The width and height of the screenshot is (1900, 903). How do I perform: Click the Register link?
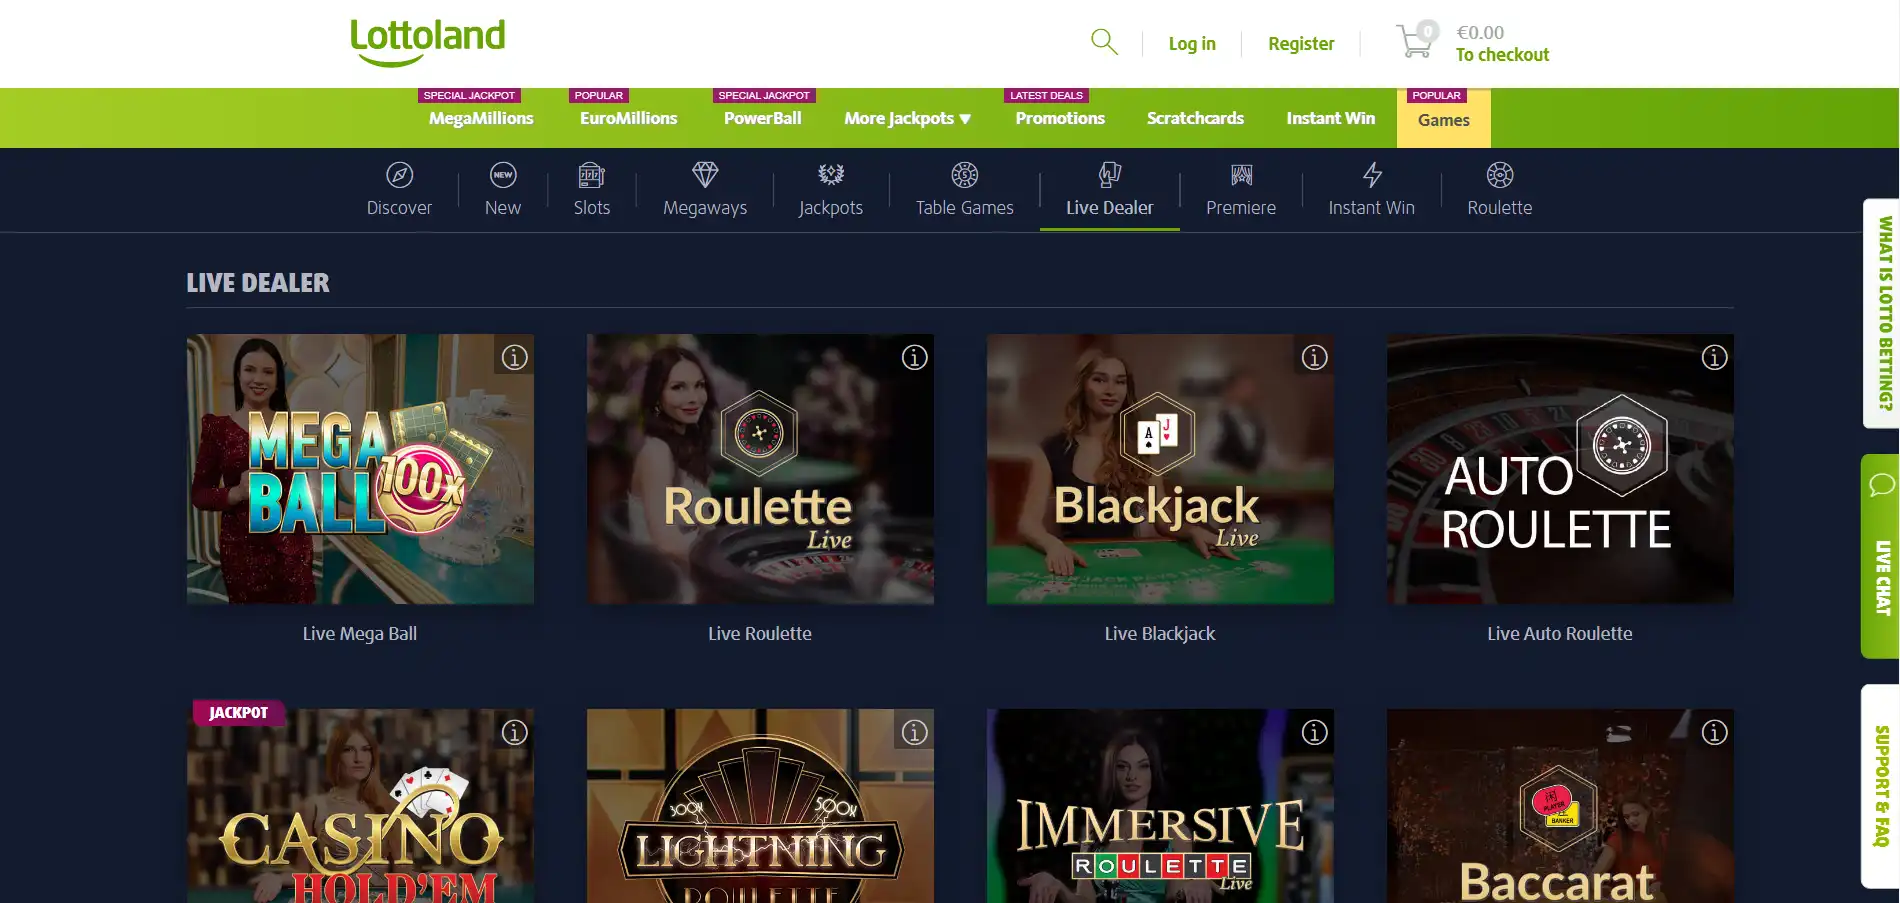coord(1301,44)
